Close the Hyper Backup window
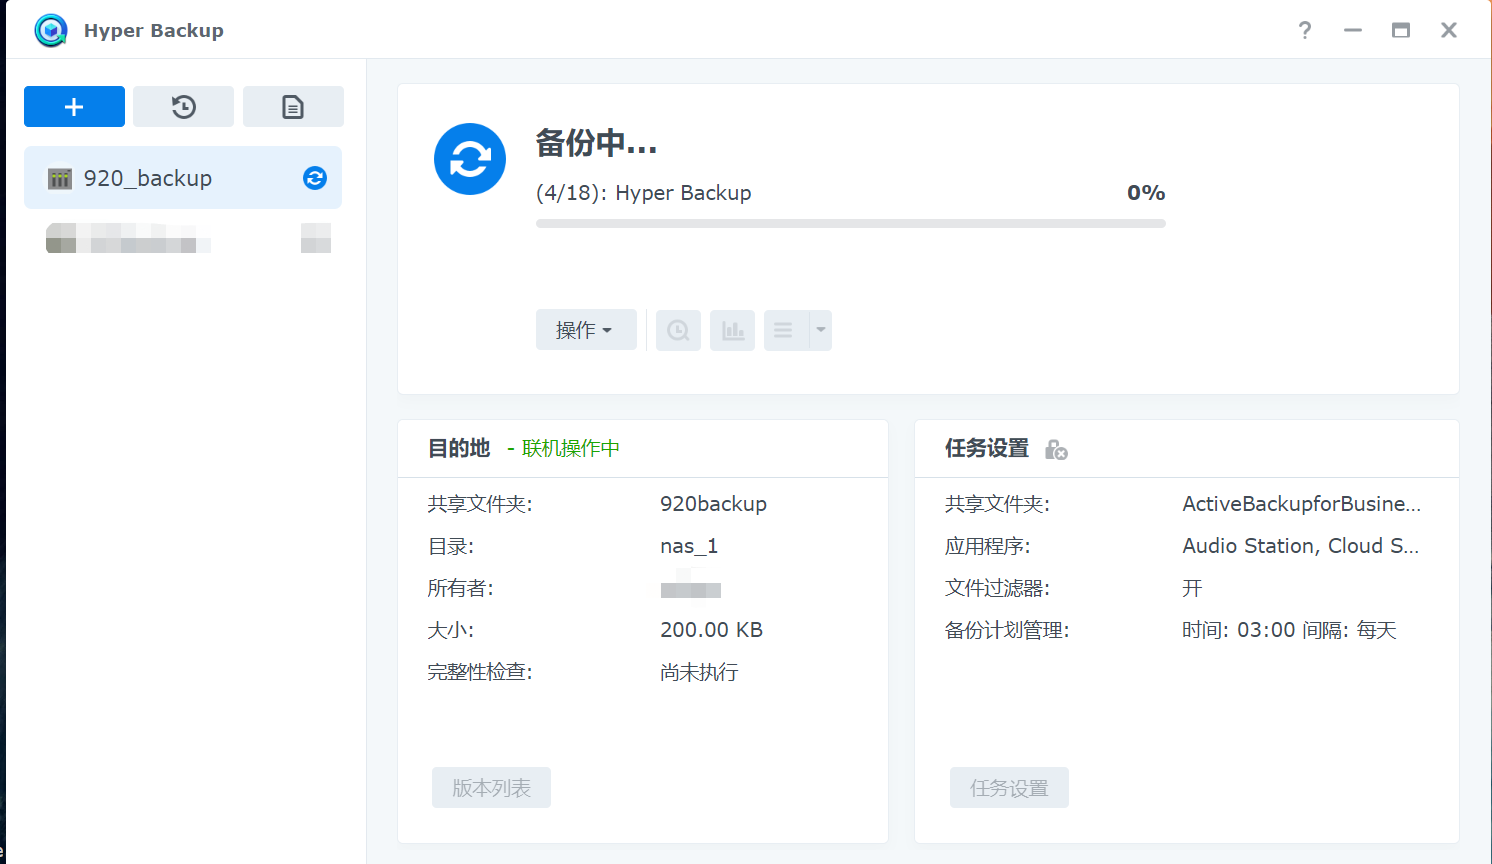1492x864 pixels. click(1449, 30)
